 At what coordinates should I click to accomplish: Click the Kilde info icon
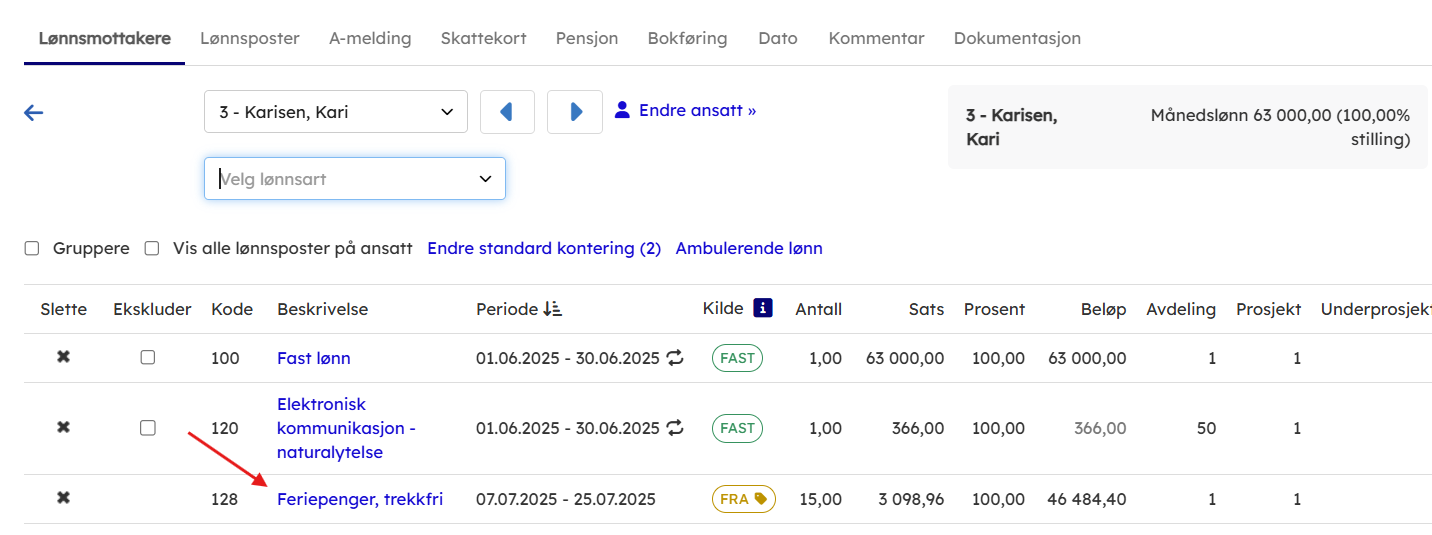[763, 308]
